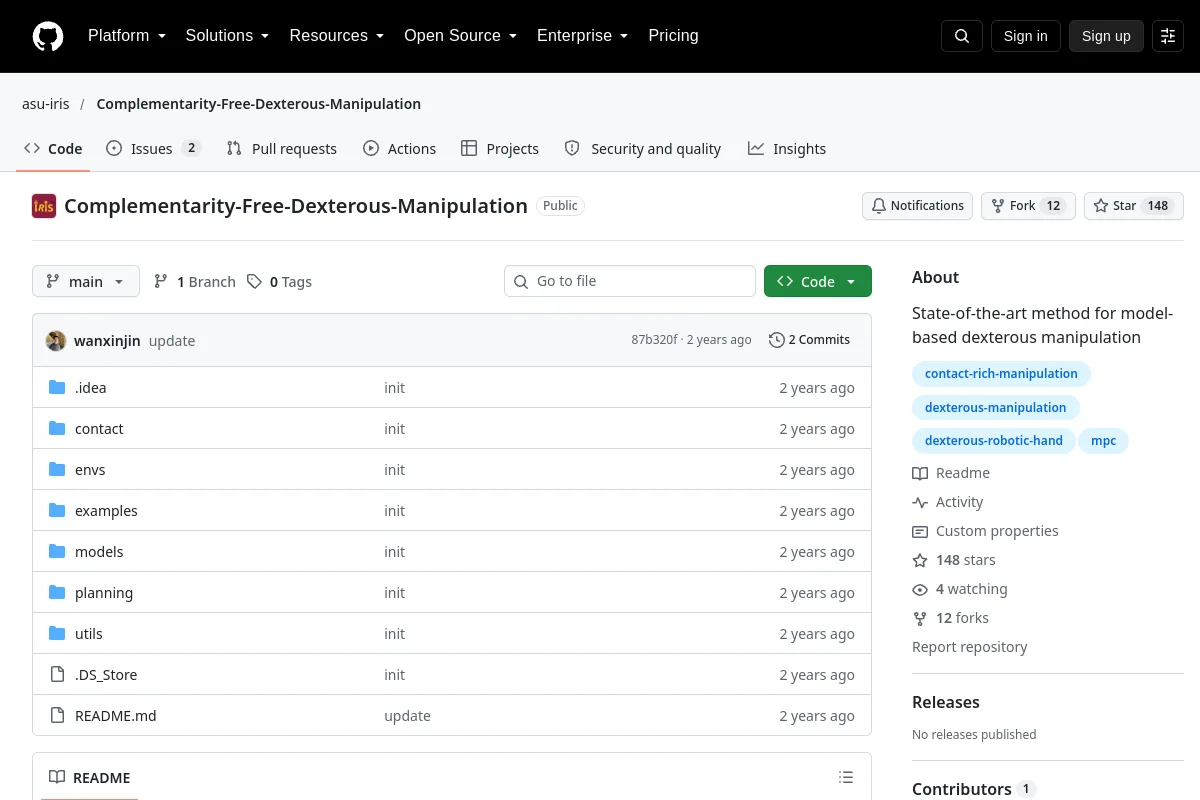1200x800 pixels.
Task: Expand the Solutions menu
Action: point(227,36)
